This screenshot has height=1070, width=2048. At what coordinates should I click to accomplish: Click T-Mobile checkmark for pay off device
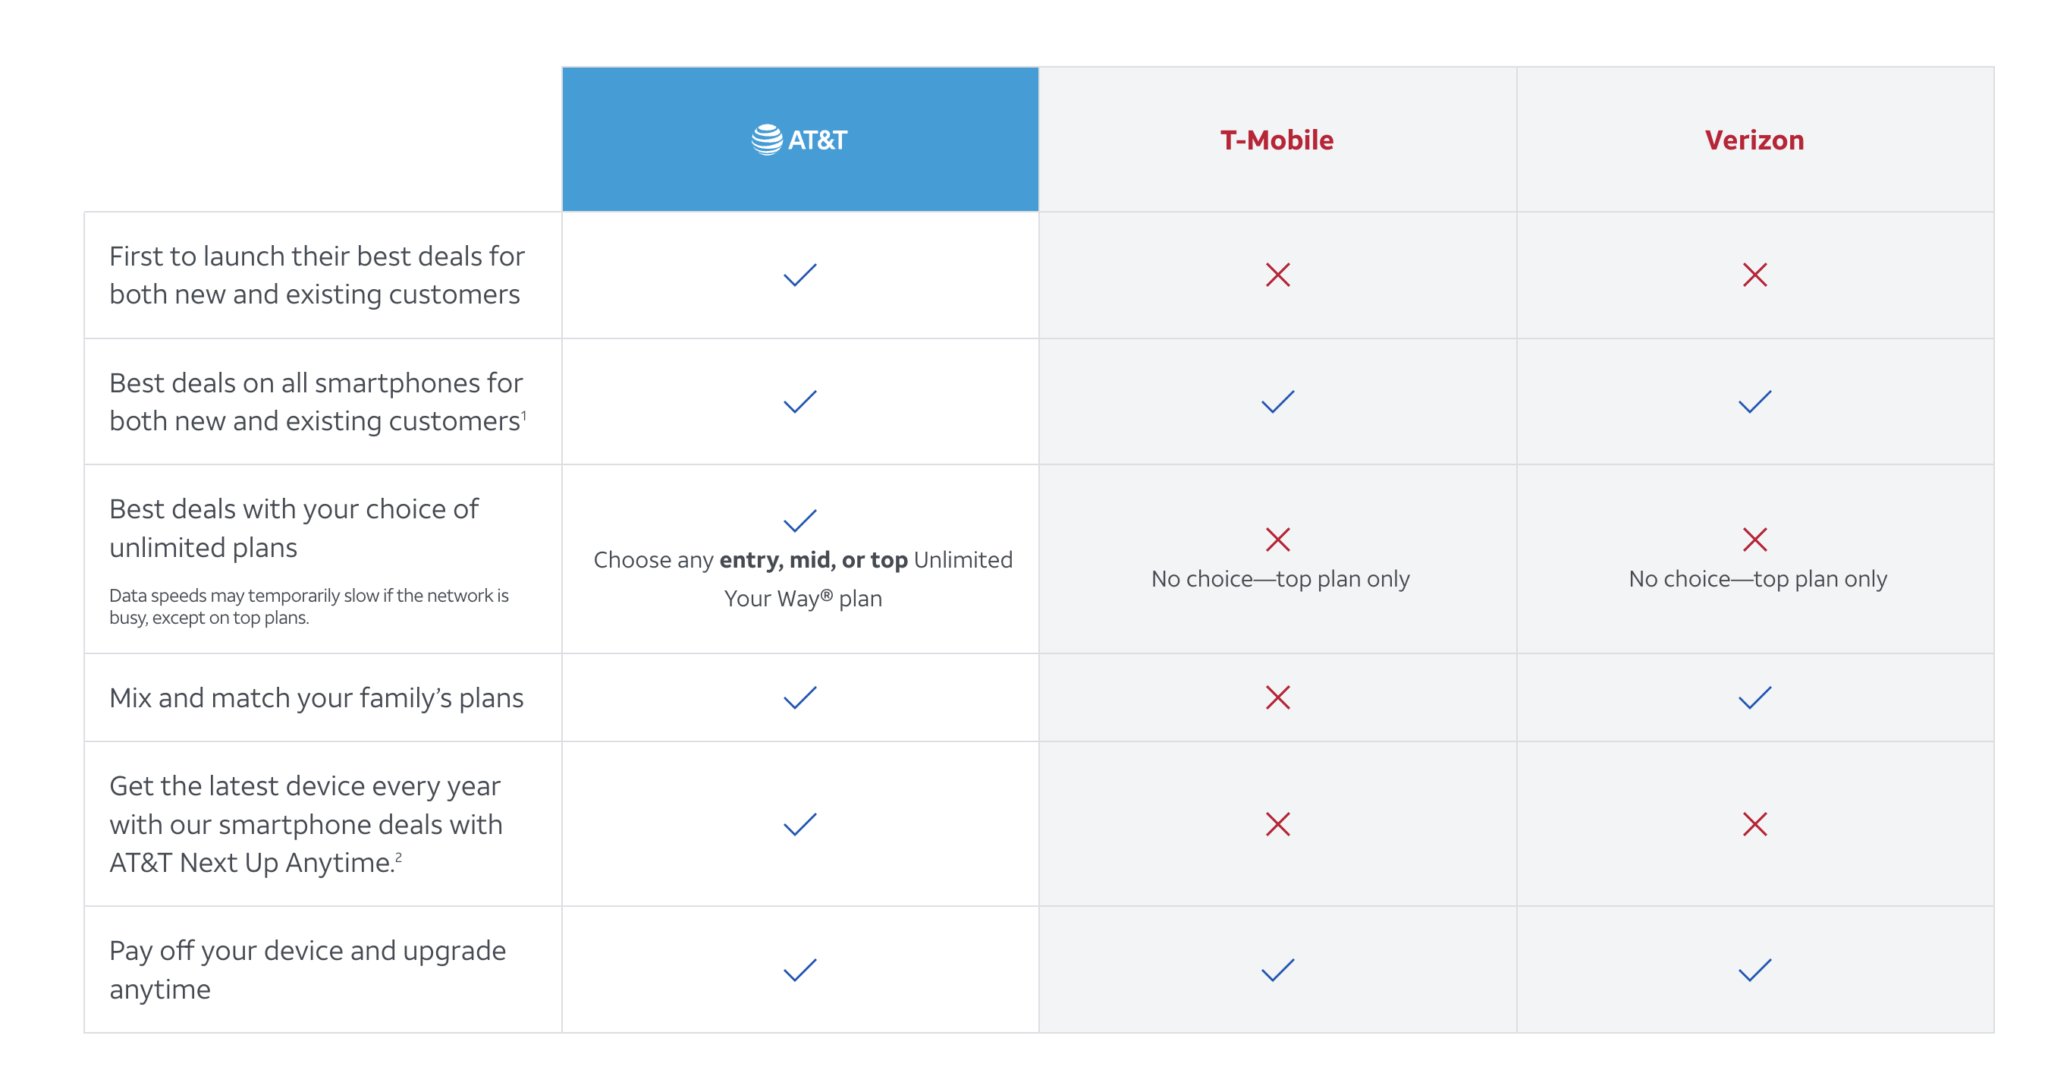(1277, 970)
